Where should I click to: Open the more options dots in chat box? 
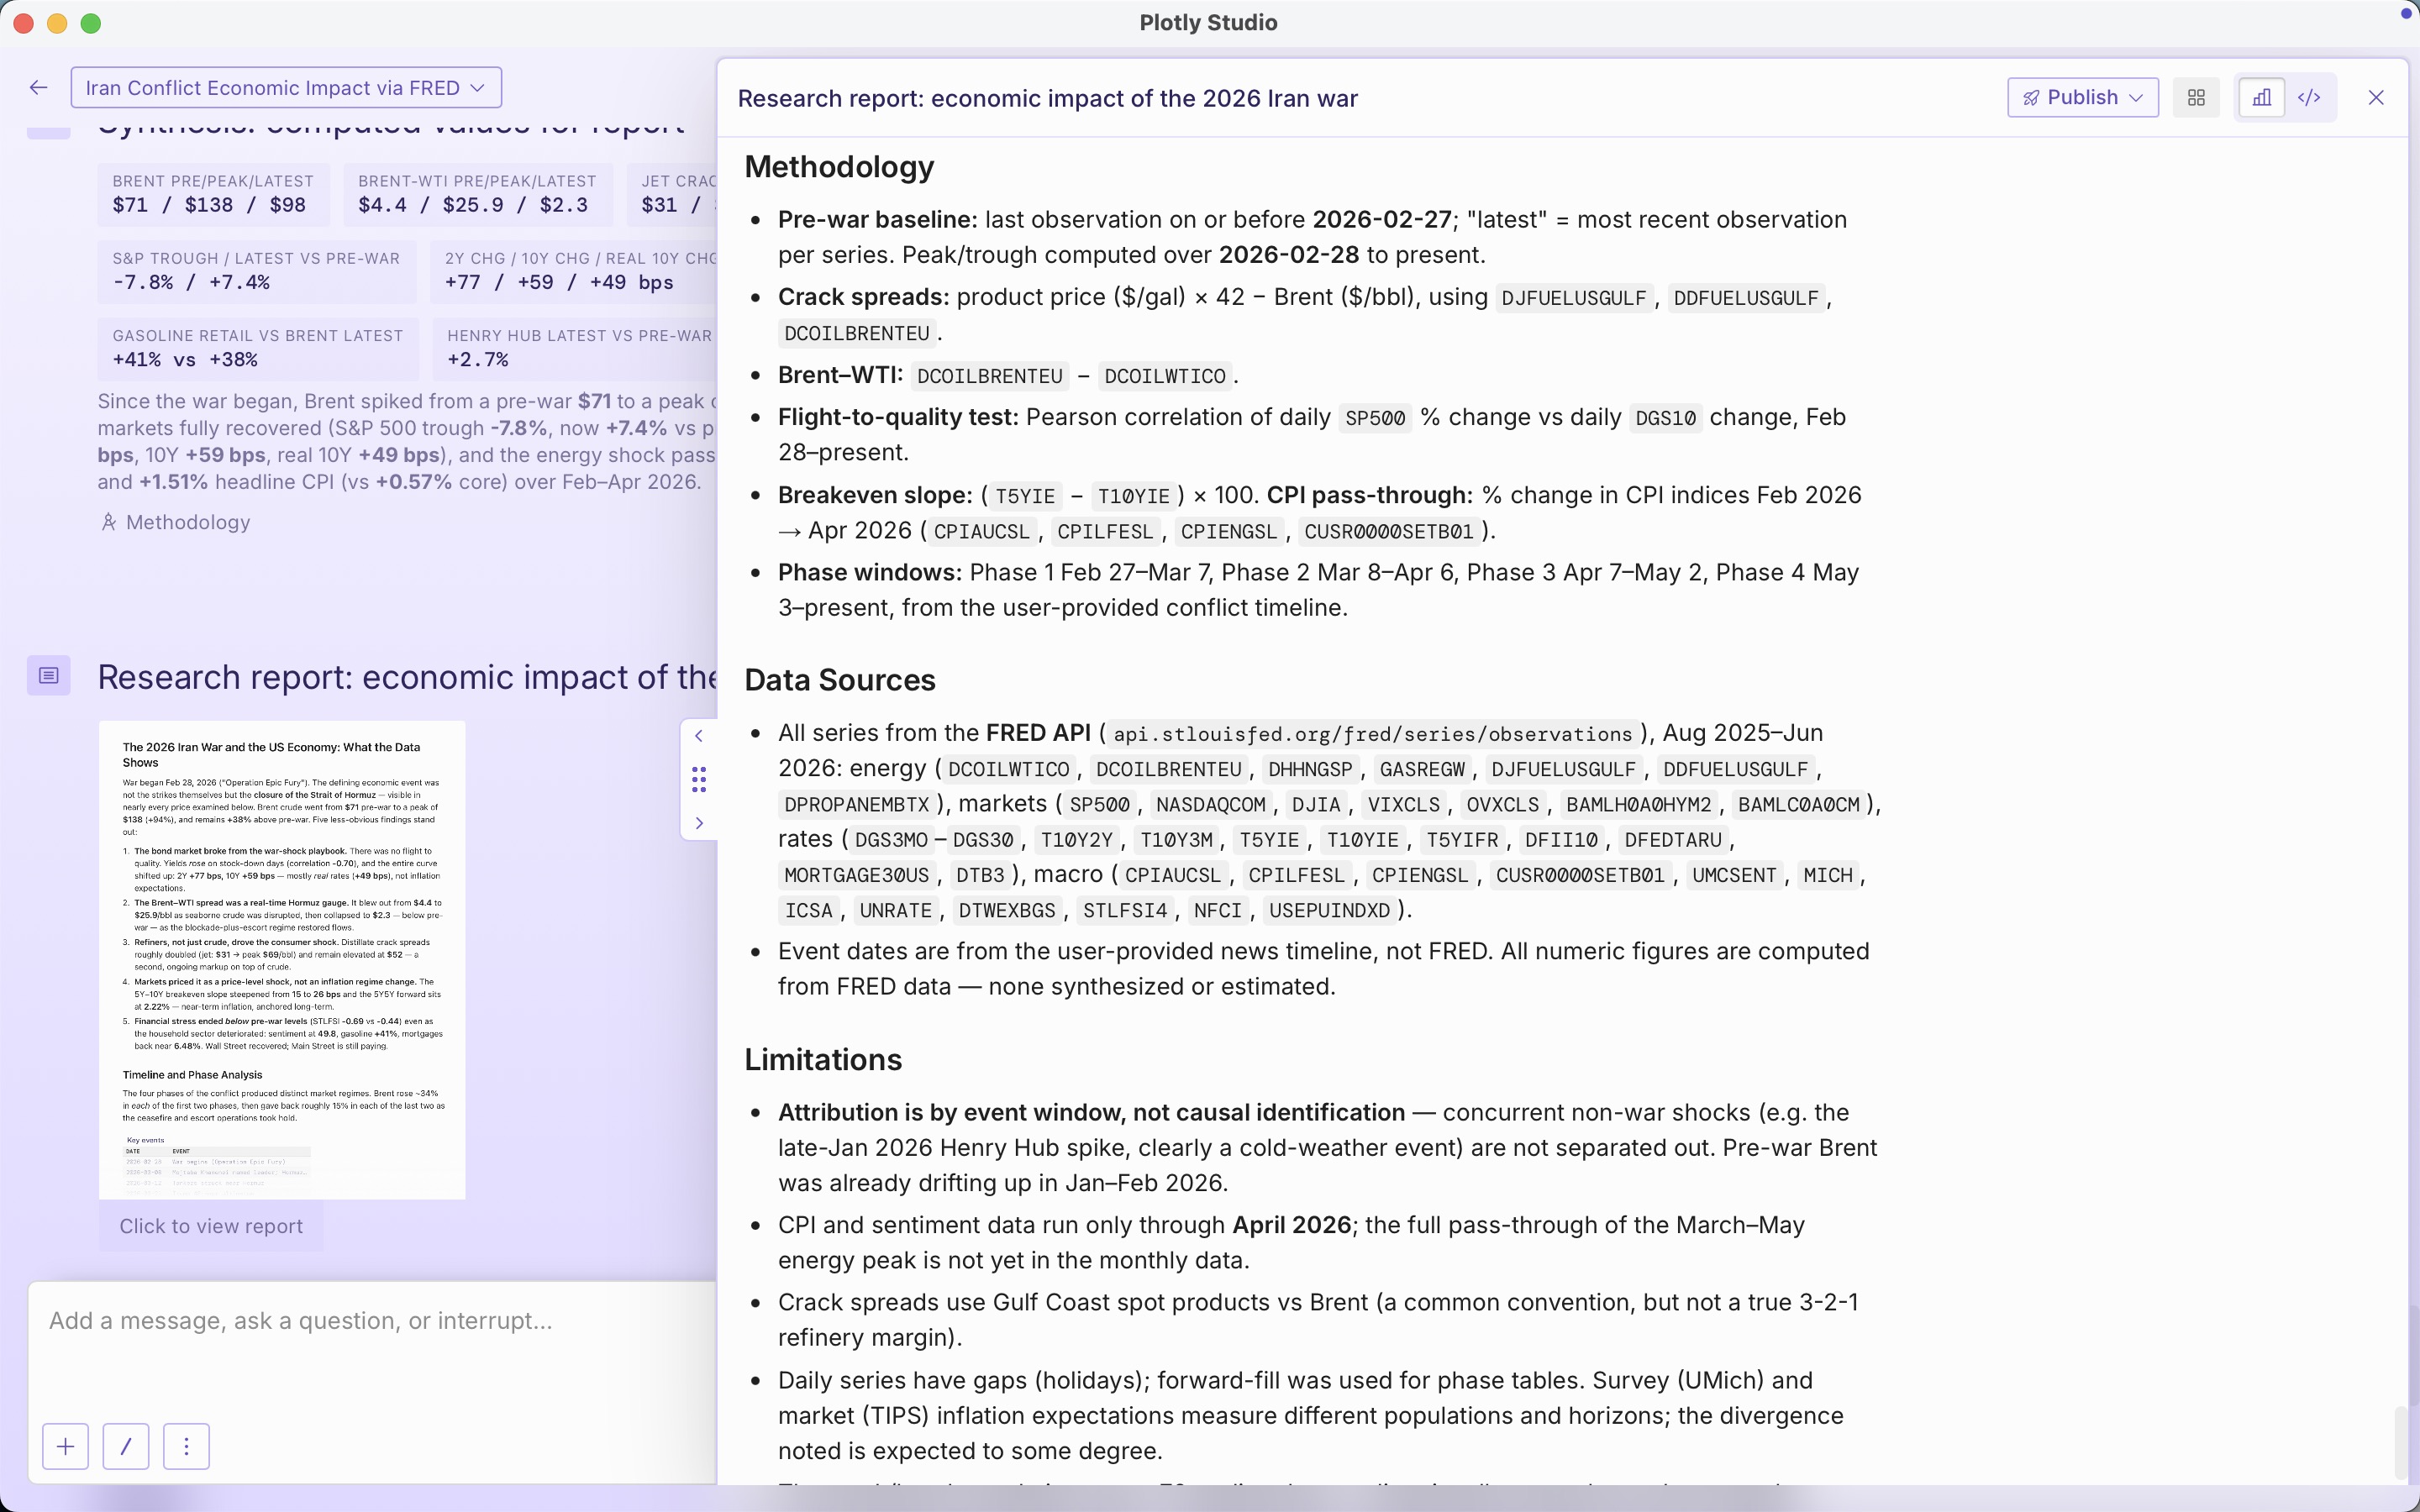186,1446
